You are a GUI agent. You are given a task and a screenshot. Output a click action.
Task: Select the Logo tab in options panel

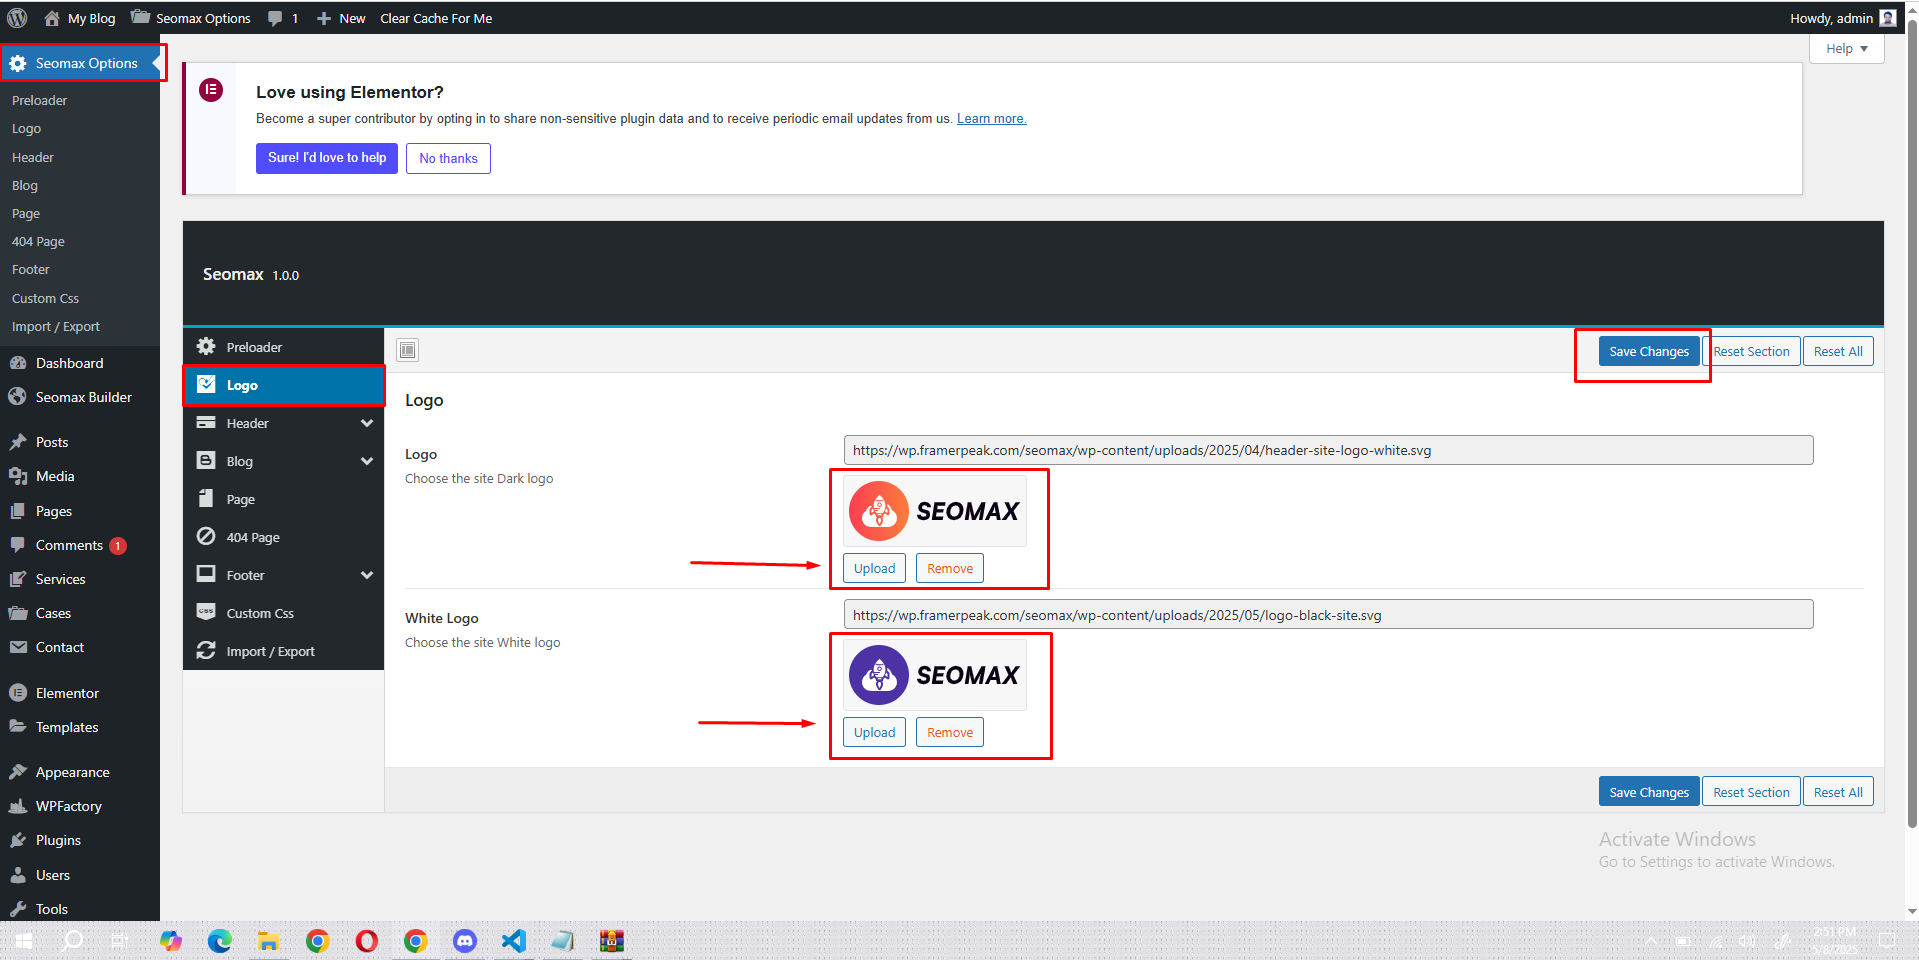click(x=284, y=385)
